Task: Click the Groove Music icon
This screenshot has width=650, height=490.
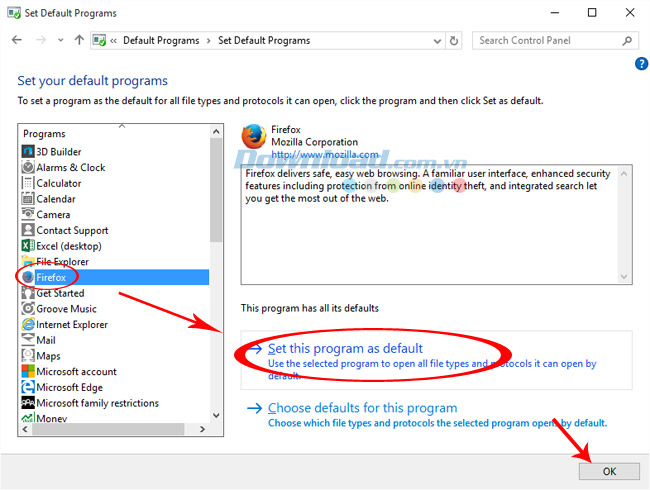Action: click(x=28, y=309)
